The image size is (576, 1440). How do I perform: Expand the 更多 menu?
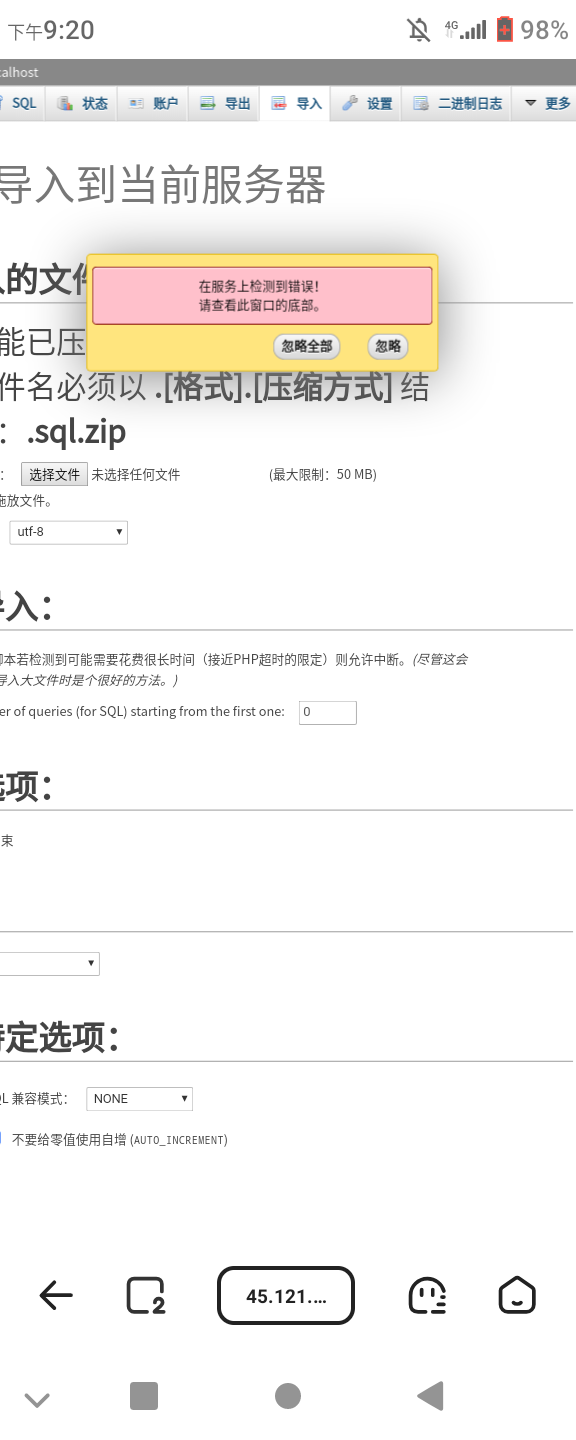[x=547, y=103]
